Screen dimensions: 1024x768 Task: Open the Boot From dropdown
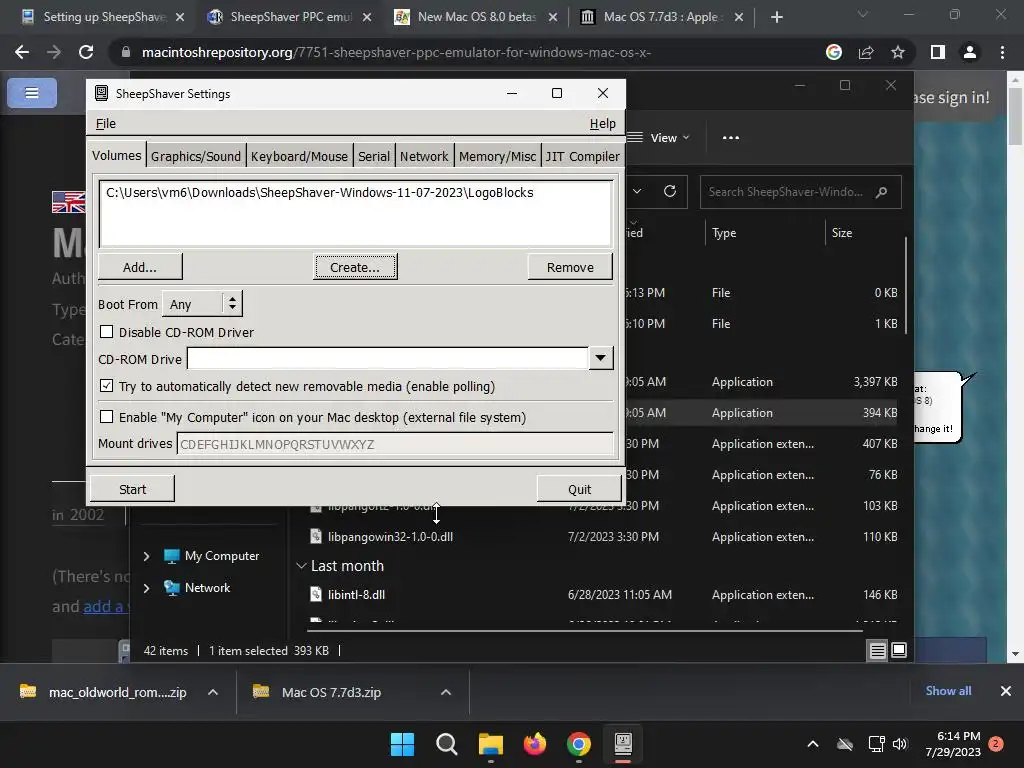coord(202,304)
